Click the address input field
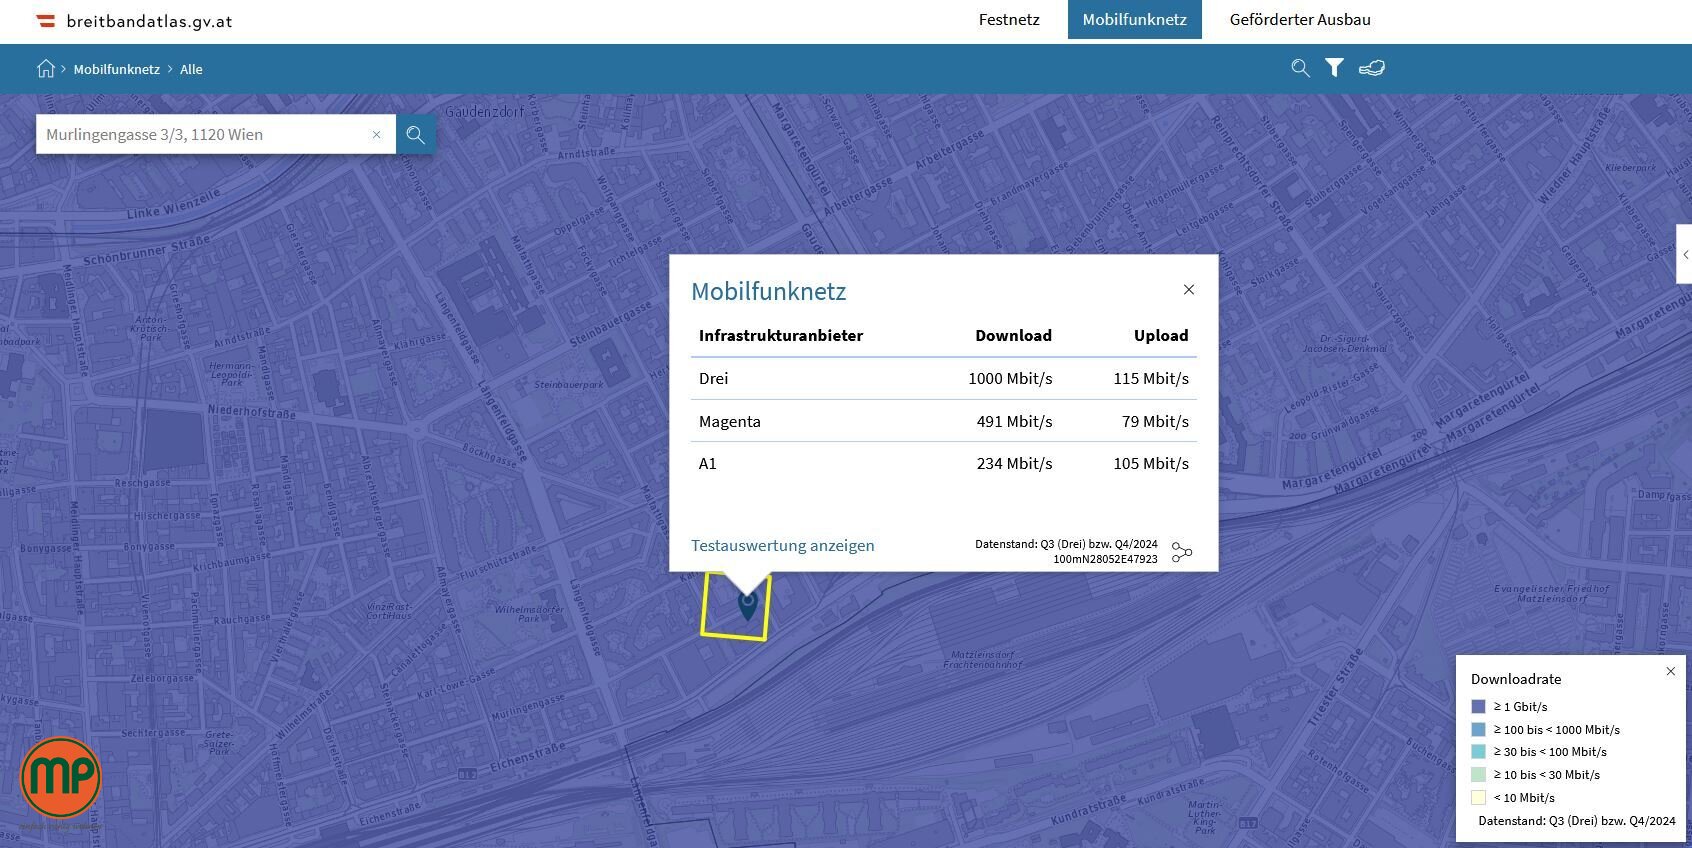 (x=205, y=135)
